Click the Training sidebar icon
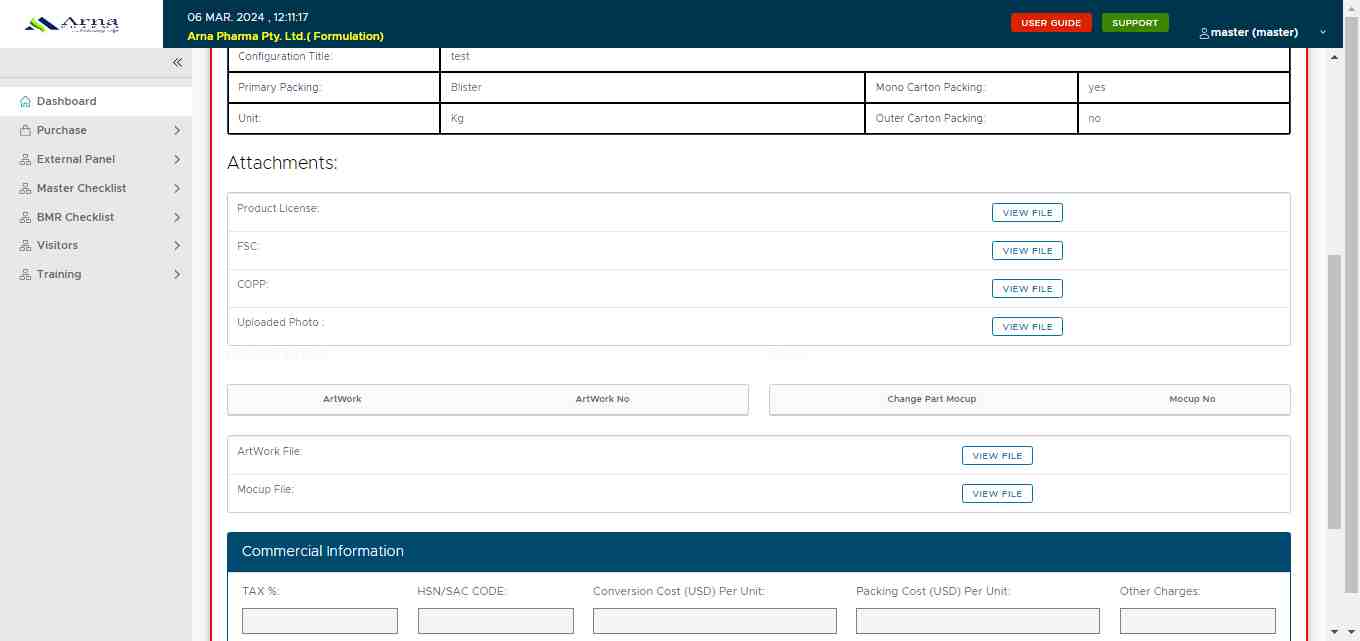Viewport: 1360px width, 641px height. tap(25, 275)
